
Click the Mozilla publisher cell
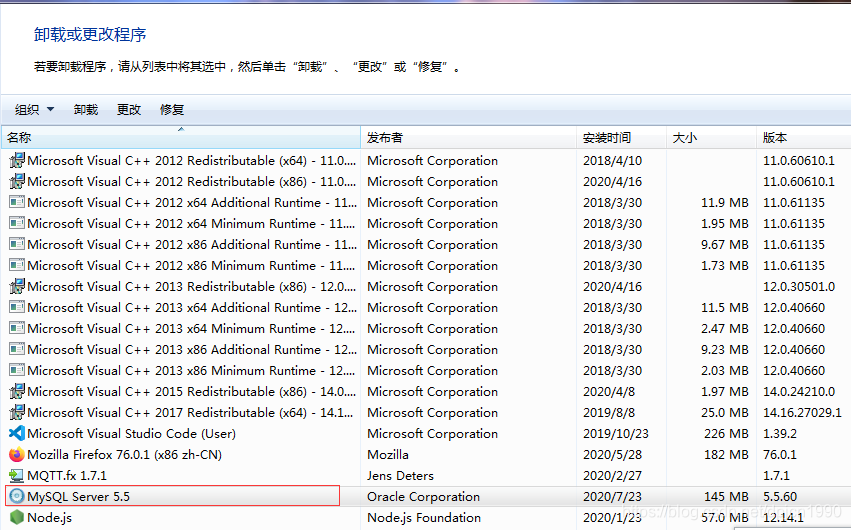388,455
